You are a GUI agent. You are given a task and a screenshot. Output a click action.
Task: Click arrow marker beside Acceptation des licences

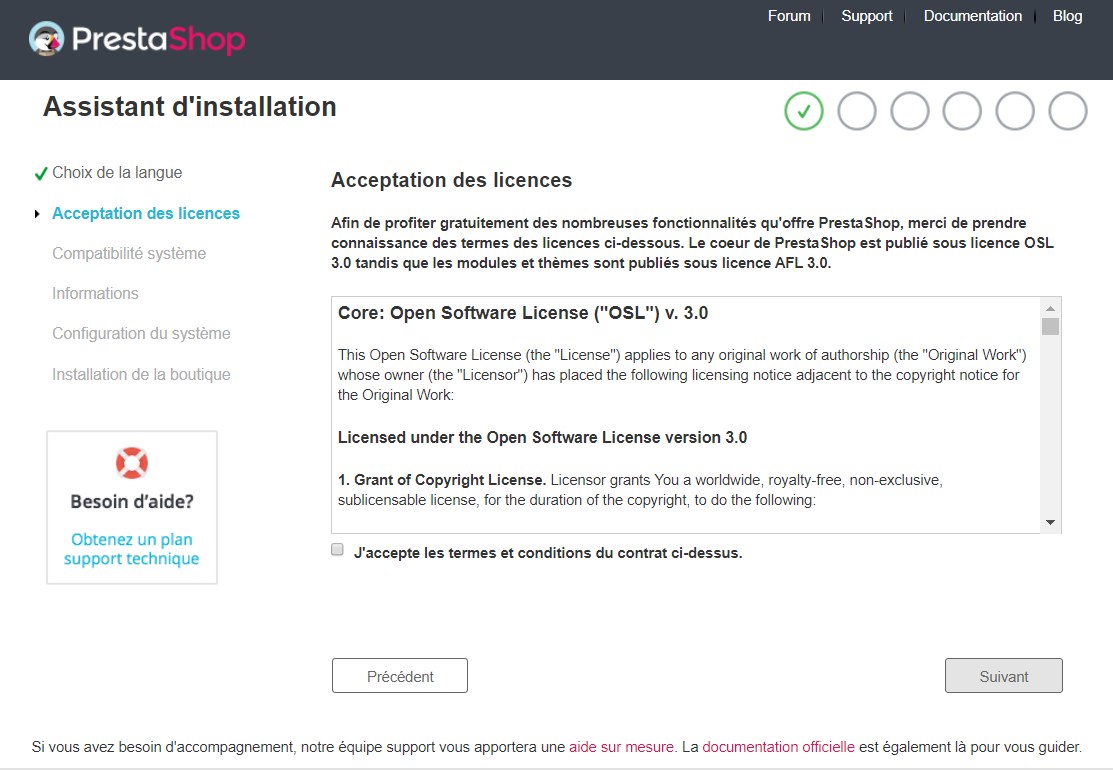[37, 214]
